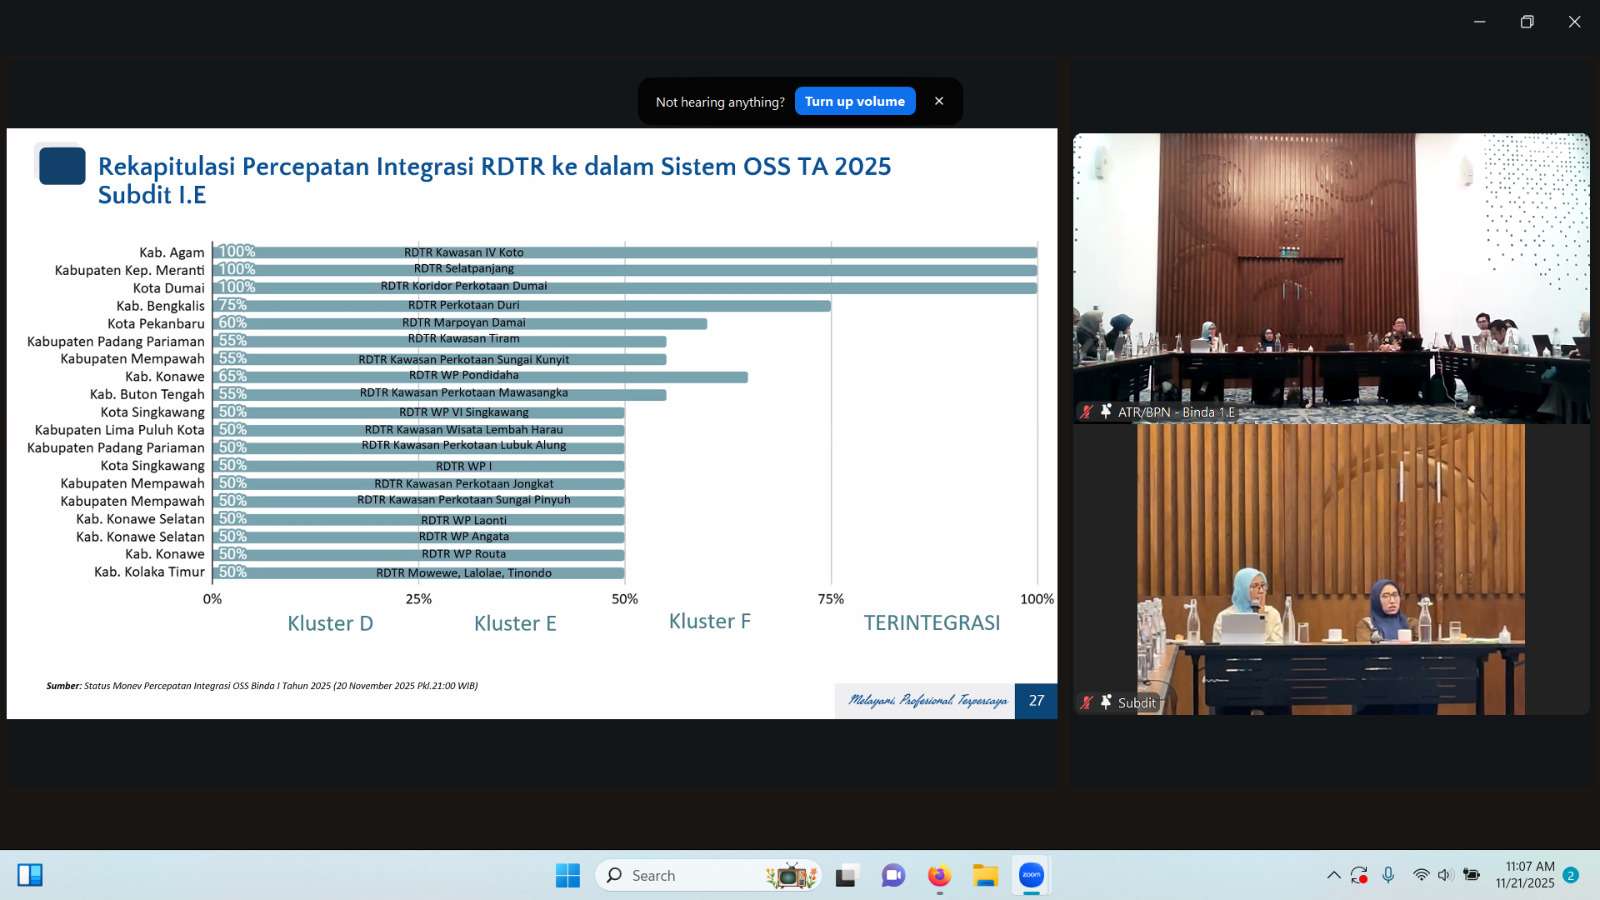The width and height of the screenshot is (1600, 900).
Task: Click the microphone icon in system tray
Action: pyautogui.click(x=1388, y=876)
